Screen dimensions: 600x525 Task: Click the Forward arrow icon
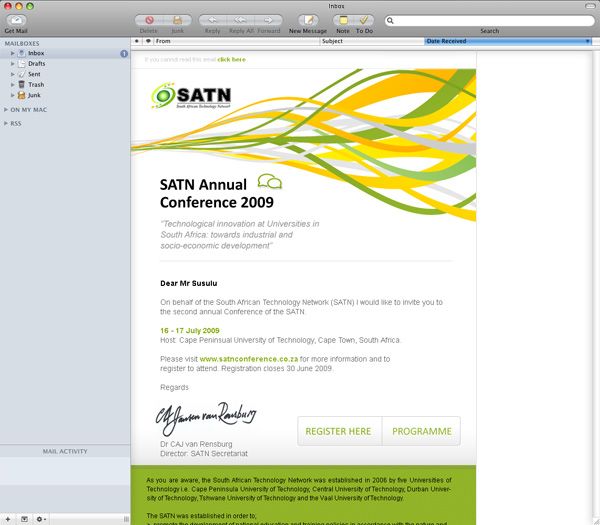(x=268, y=20)
